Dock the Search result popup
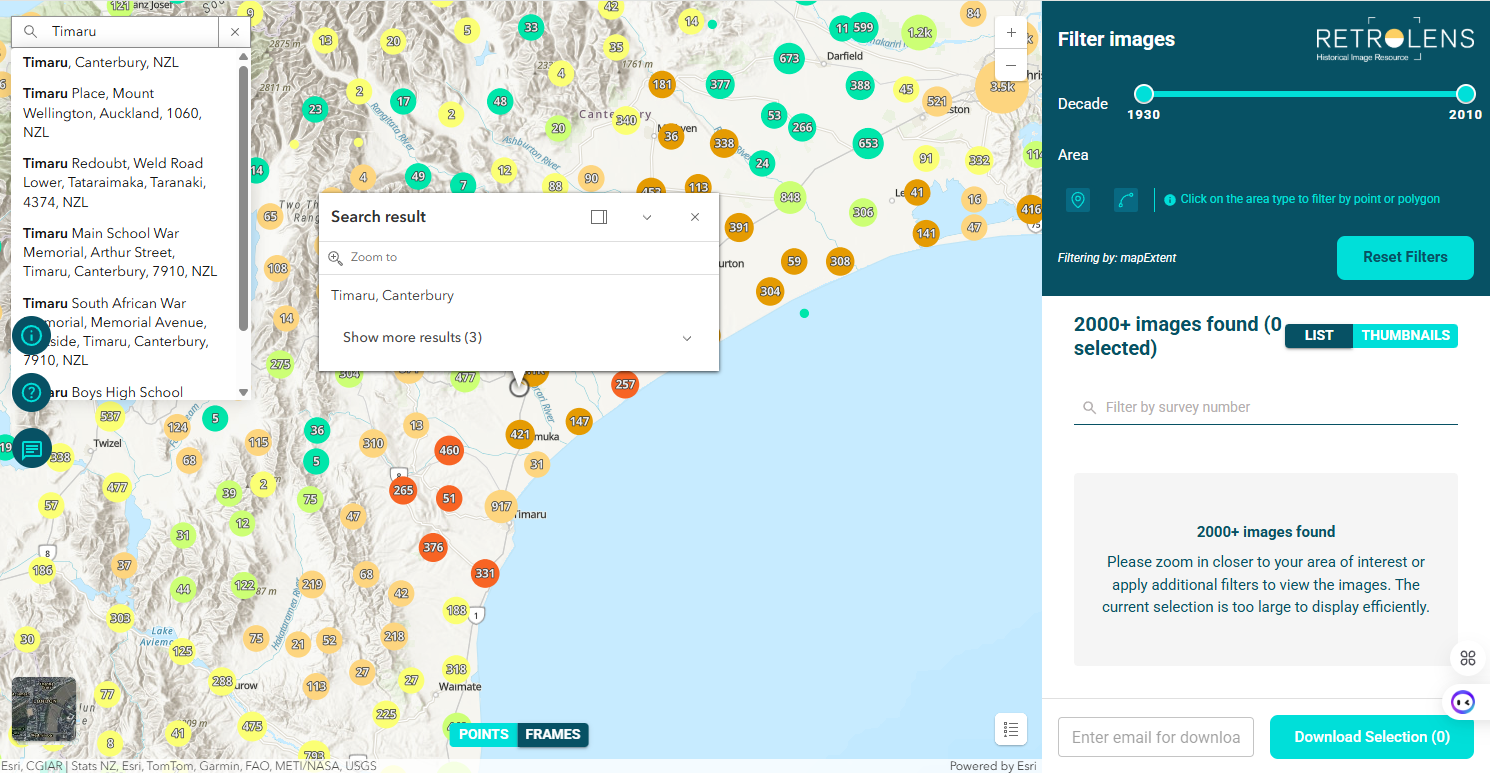This screenshot has height=773, width=1490. coord(599,217)
